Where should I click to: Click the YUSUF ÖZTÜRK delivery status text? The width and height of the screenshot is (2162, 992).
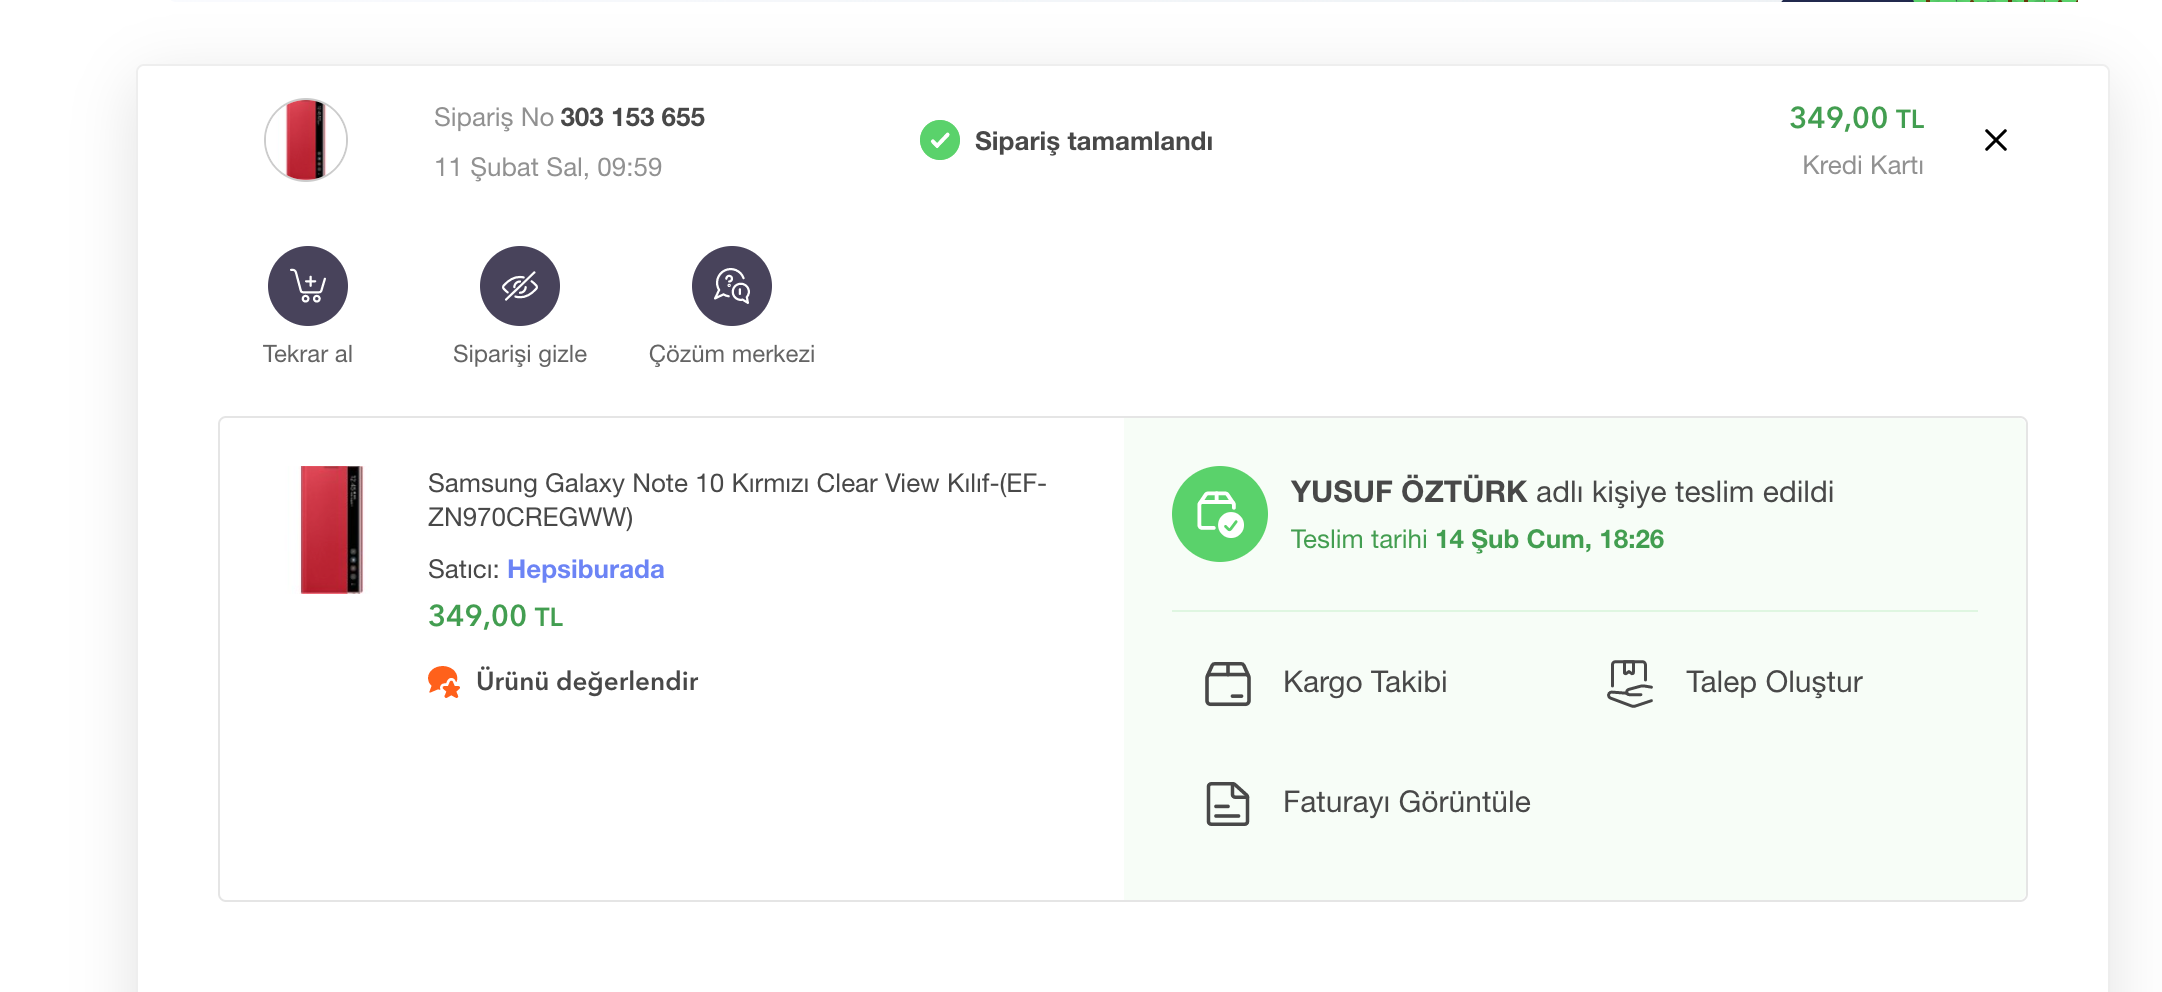pyautogui.click(x=1562, y=492)
